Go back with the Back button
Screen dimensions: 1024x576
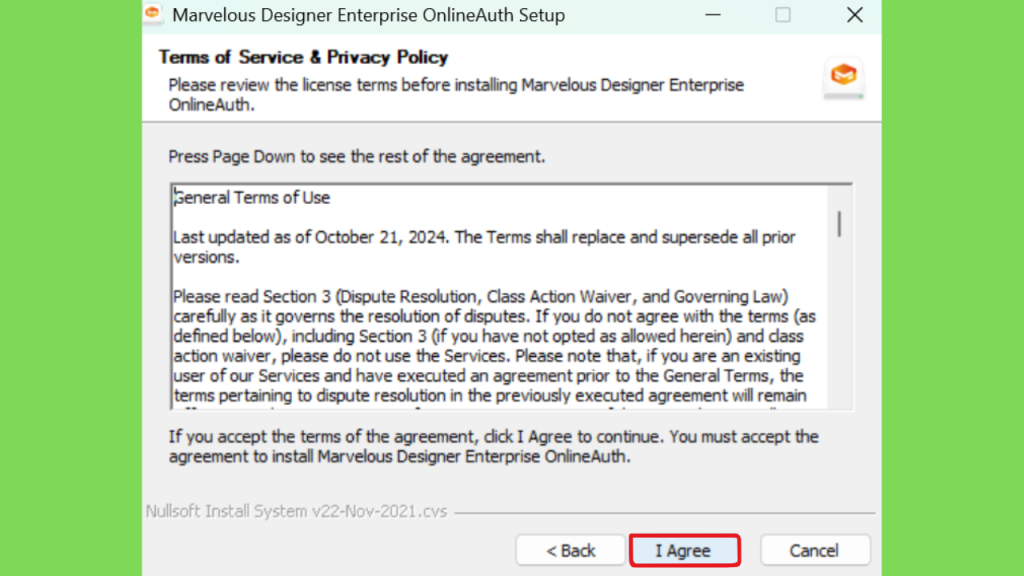point(570,550)
